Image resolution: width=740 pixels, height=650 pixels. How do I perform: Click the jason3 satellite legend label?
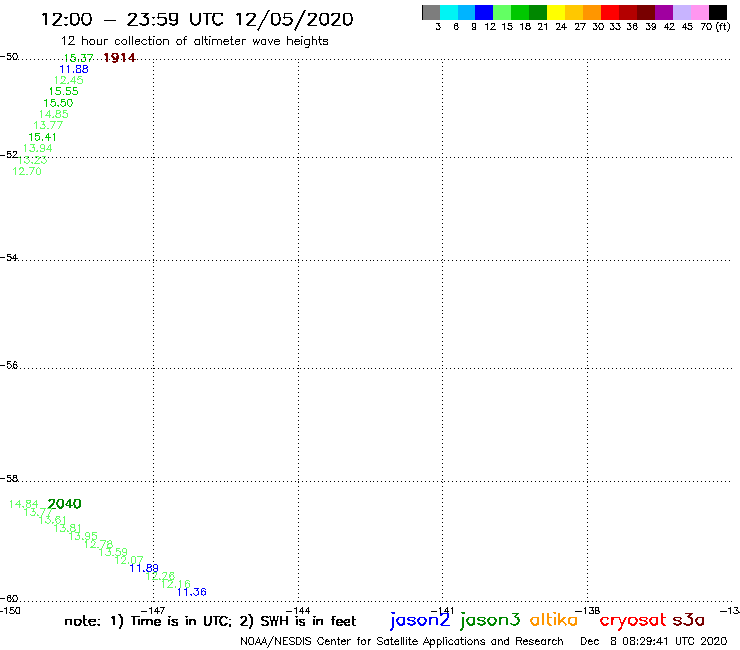tap(490, 620)
